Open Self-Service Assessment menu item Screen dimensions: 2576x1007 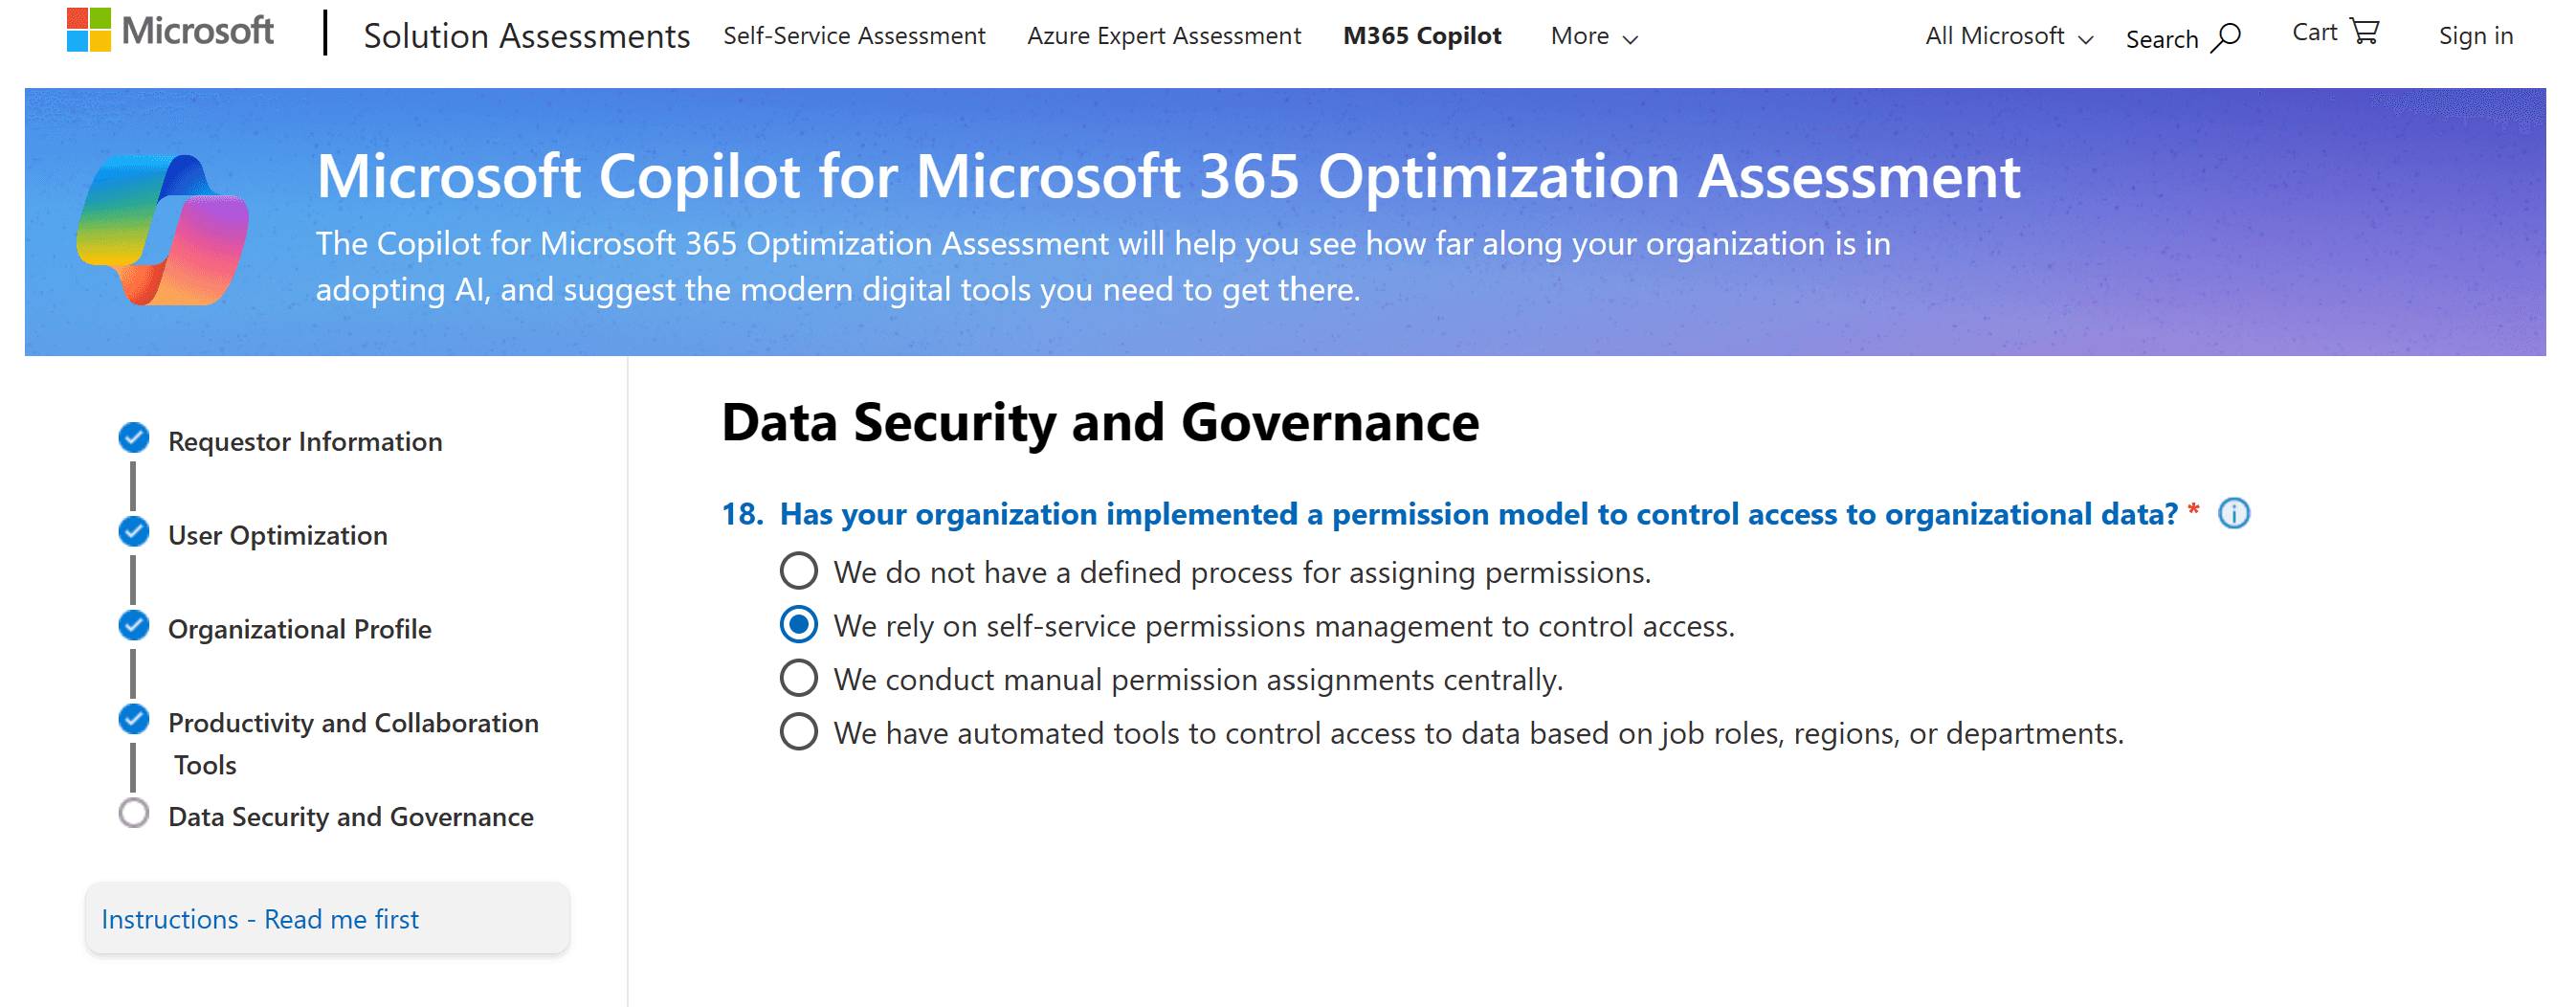click(x=854, y=36)
